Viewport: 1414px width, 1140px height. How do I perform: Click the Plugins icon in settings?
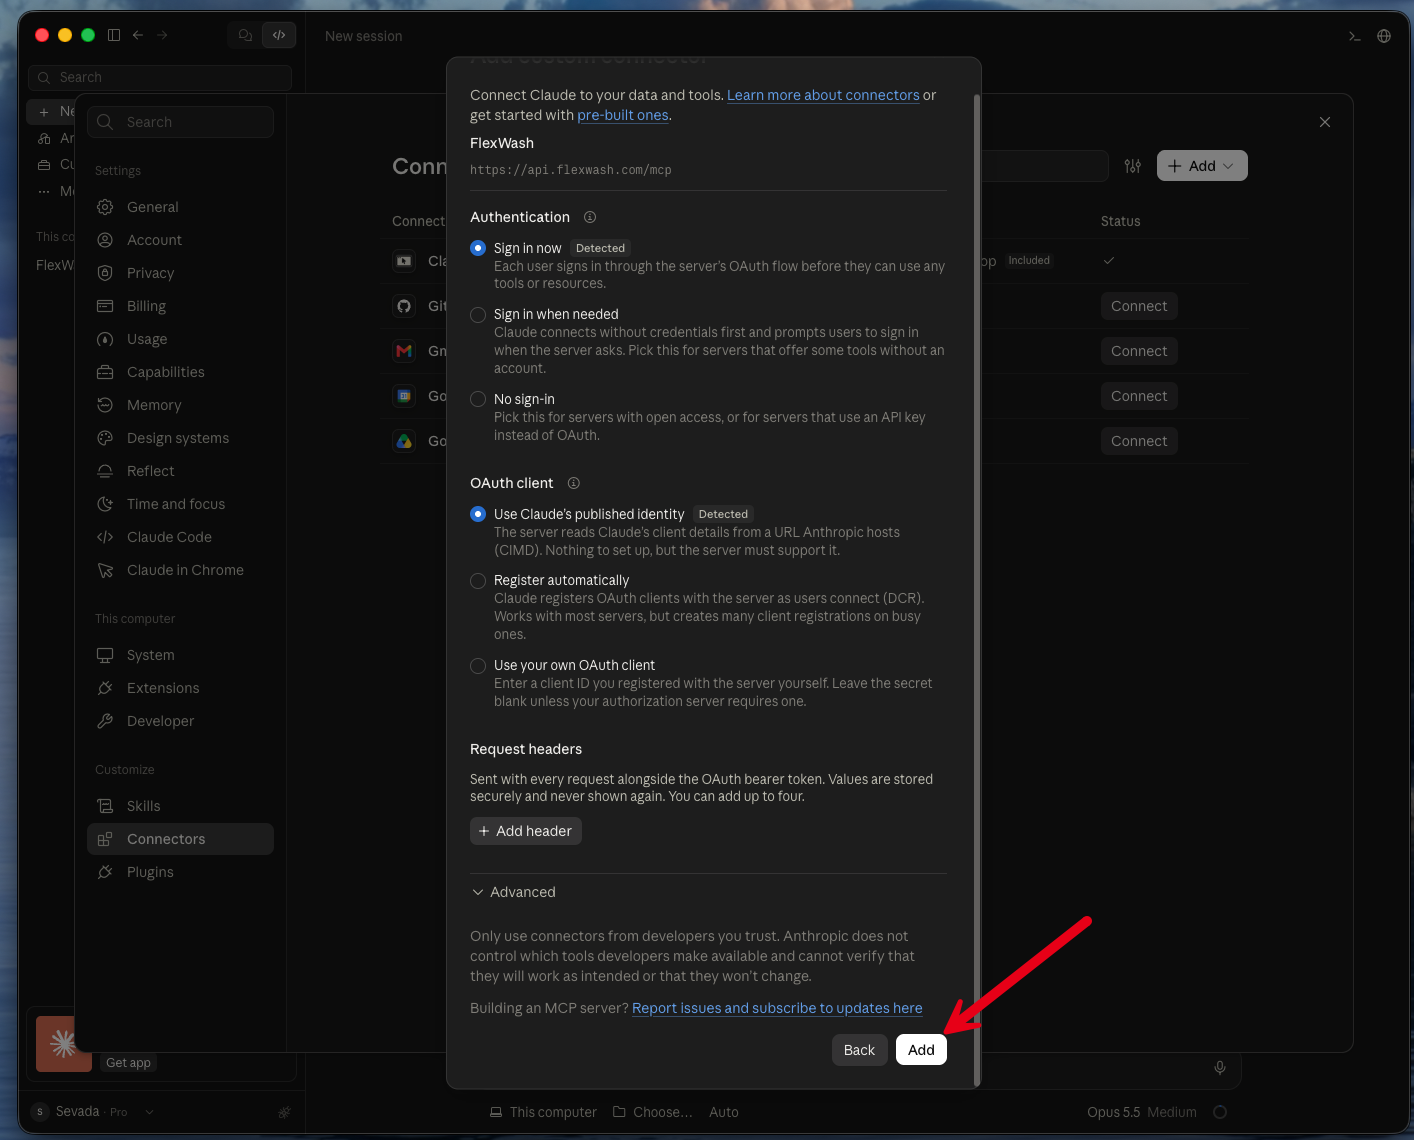click(105, 872)
